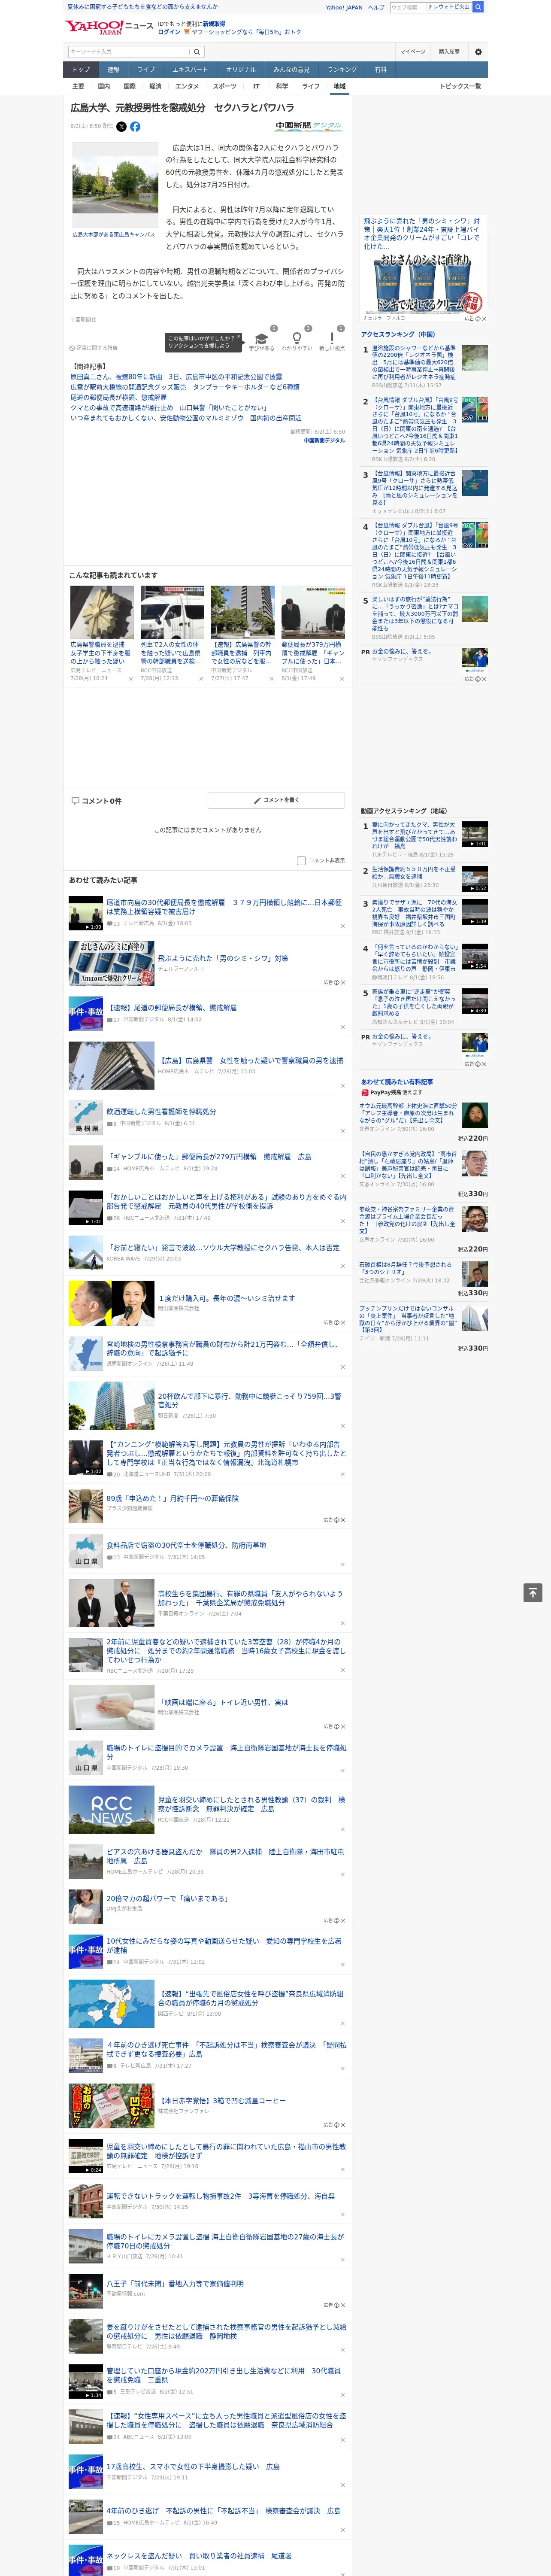The width and height of the screenshot is (551, 2576).
Task: Click the web search magnifier button
Action: (478, 7)
